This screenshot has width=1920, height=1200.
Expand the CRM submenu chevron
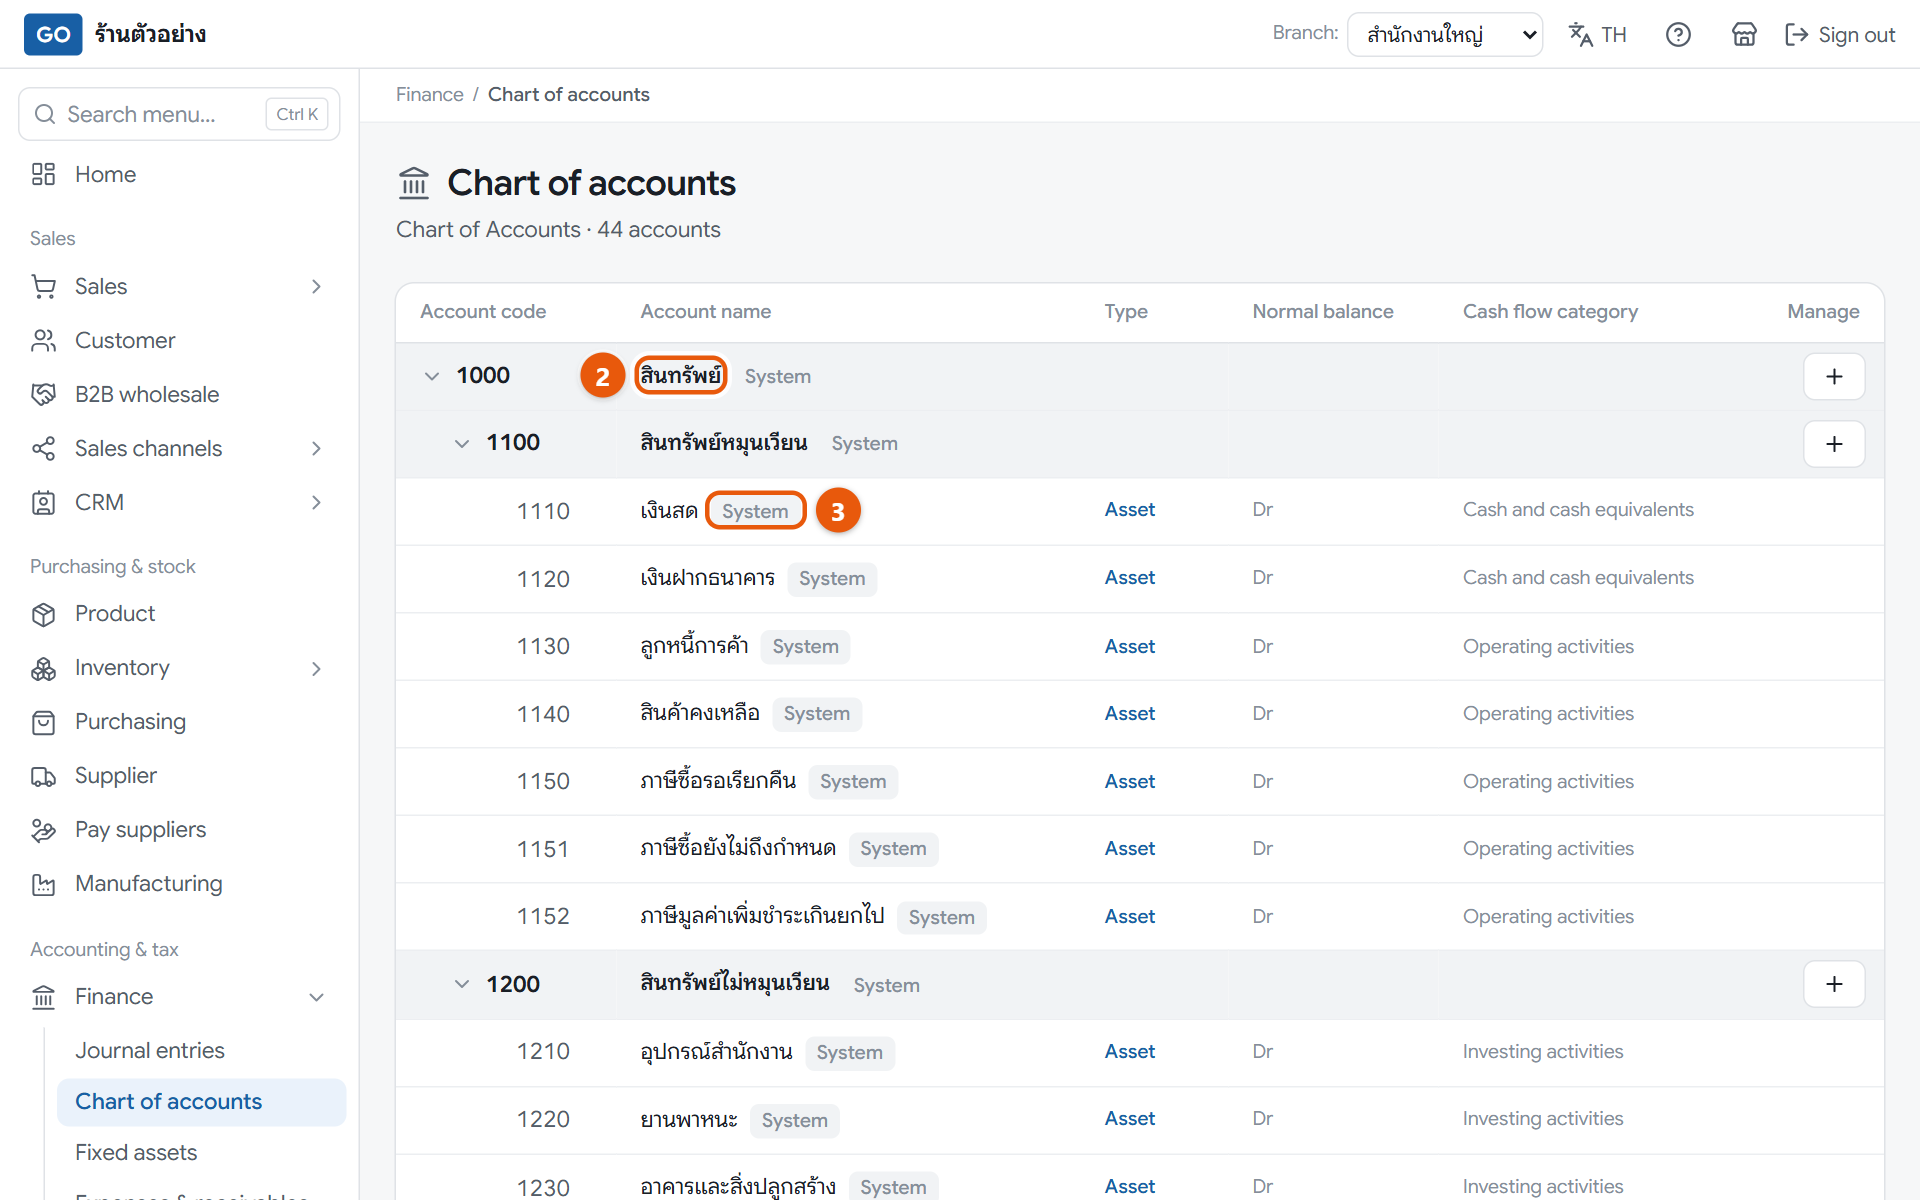coord(316,503)
